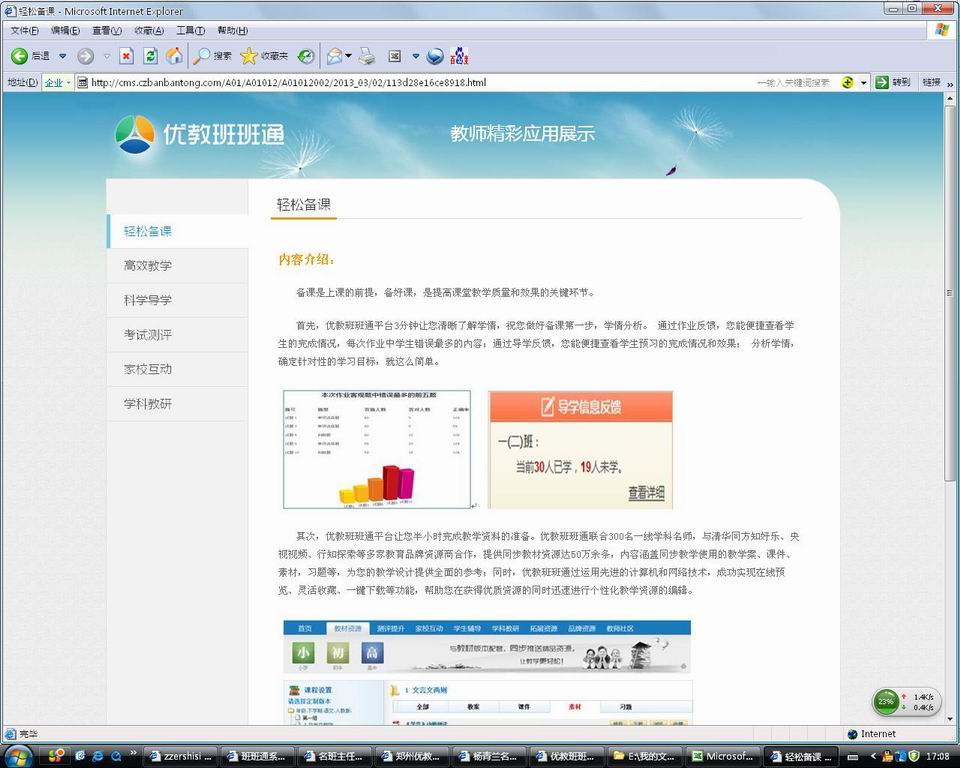Click the Edit page toolbar icon
This screenshot has width=960, height=768.
pos(395,56)
